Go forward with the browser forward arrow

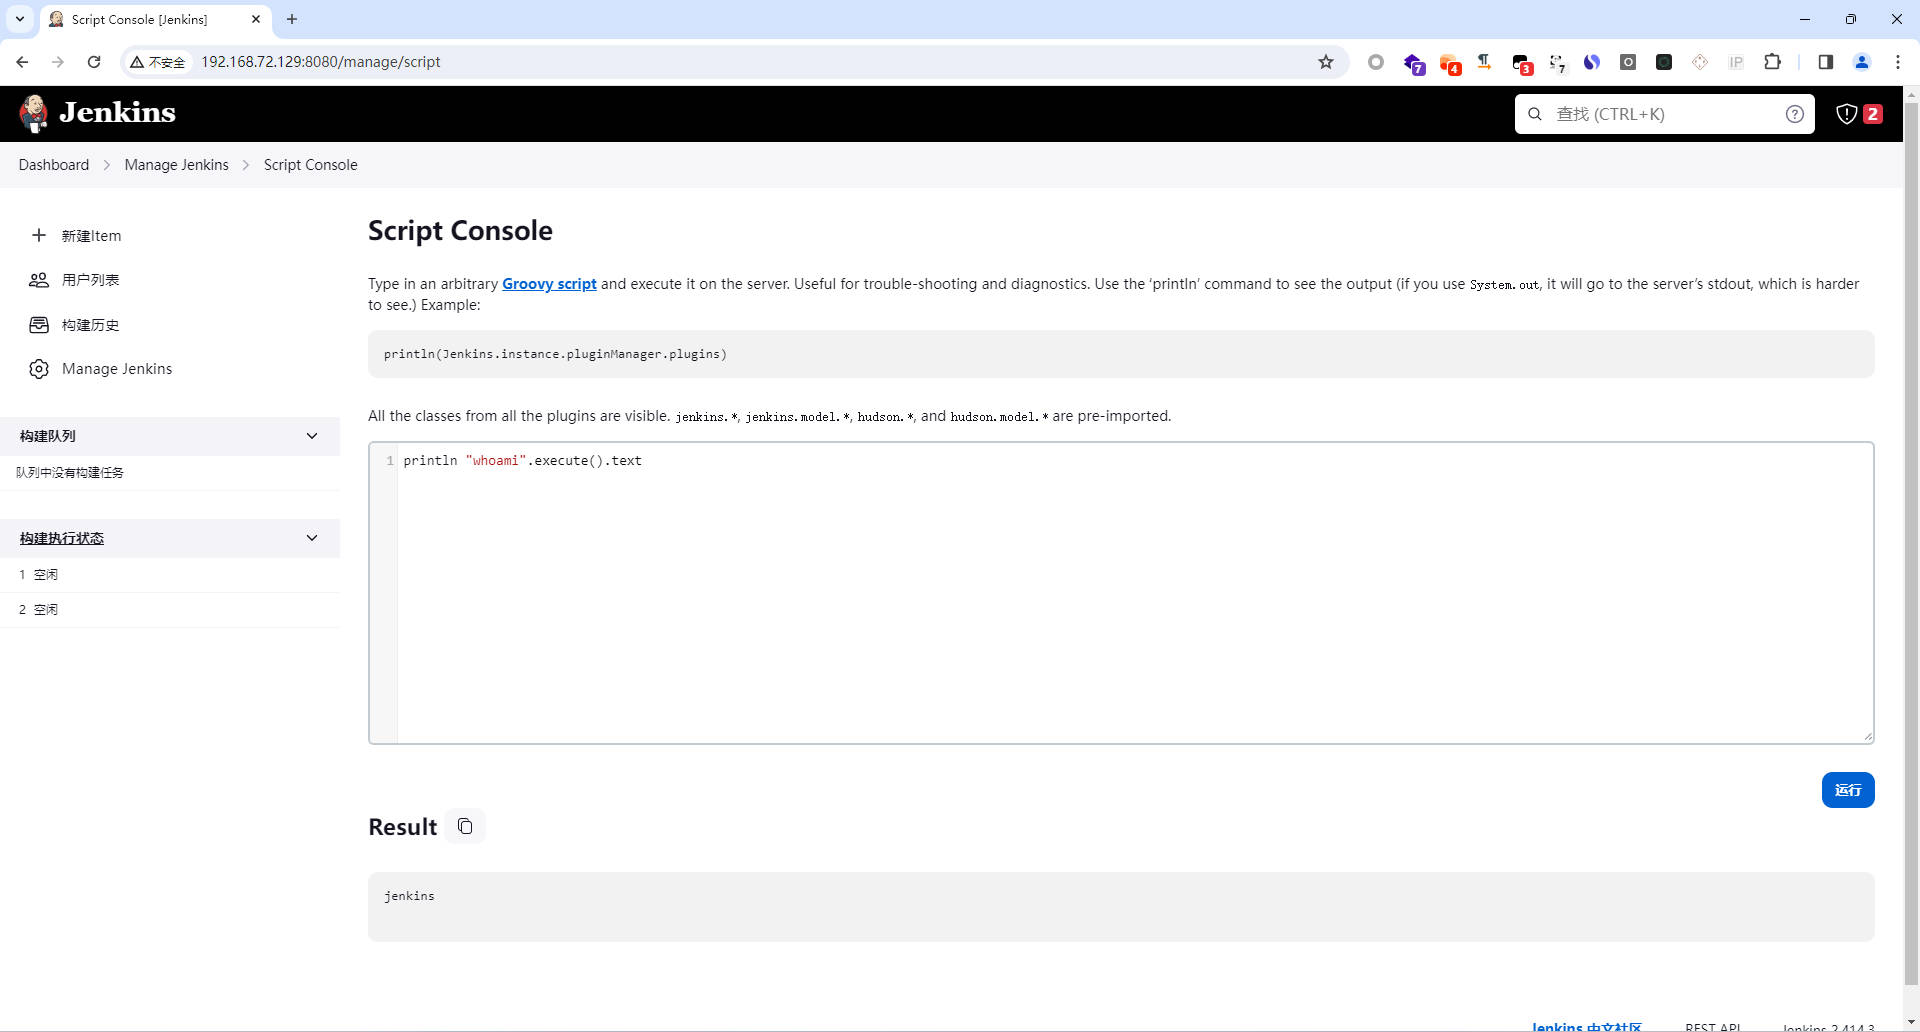58,62
